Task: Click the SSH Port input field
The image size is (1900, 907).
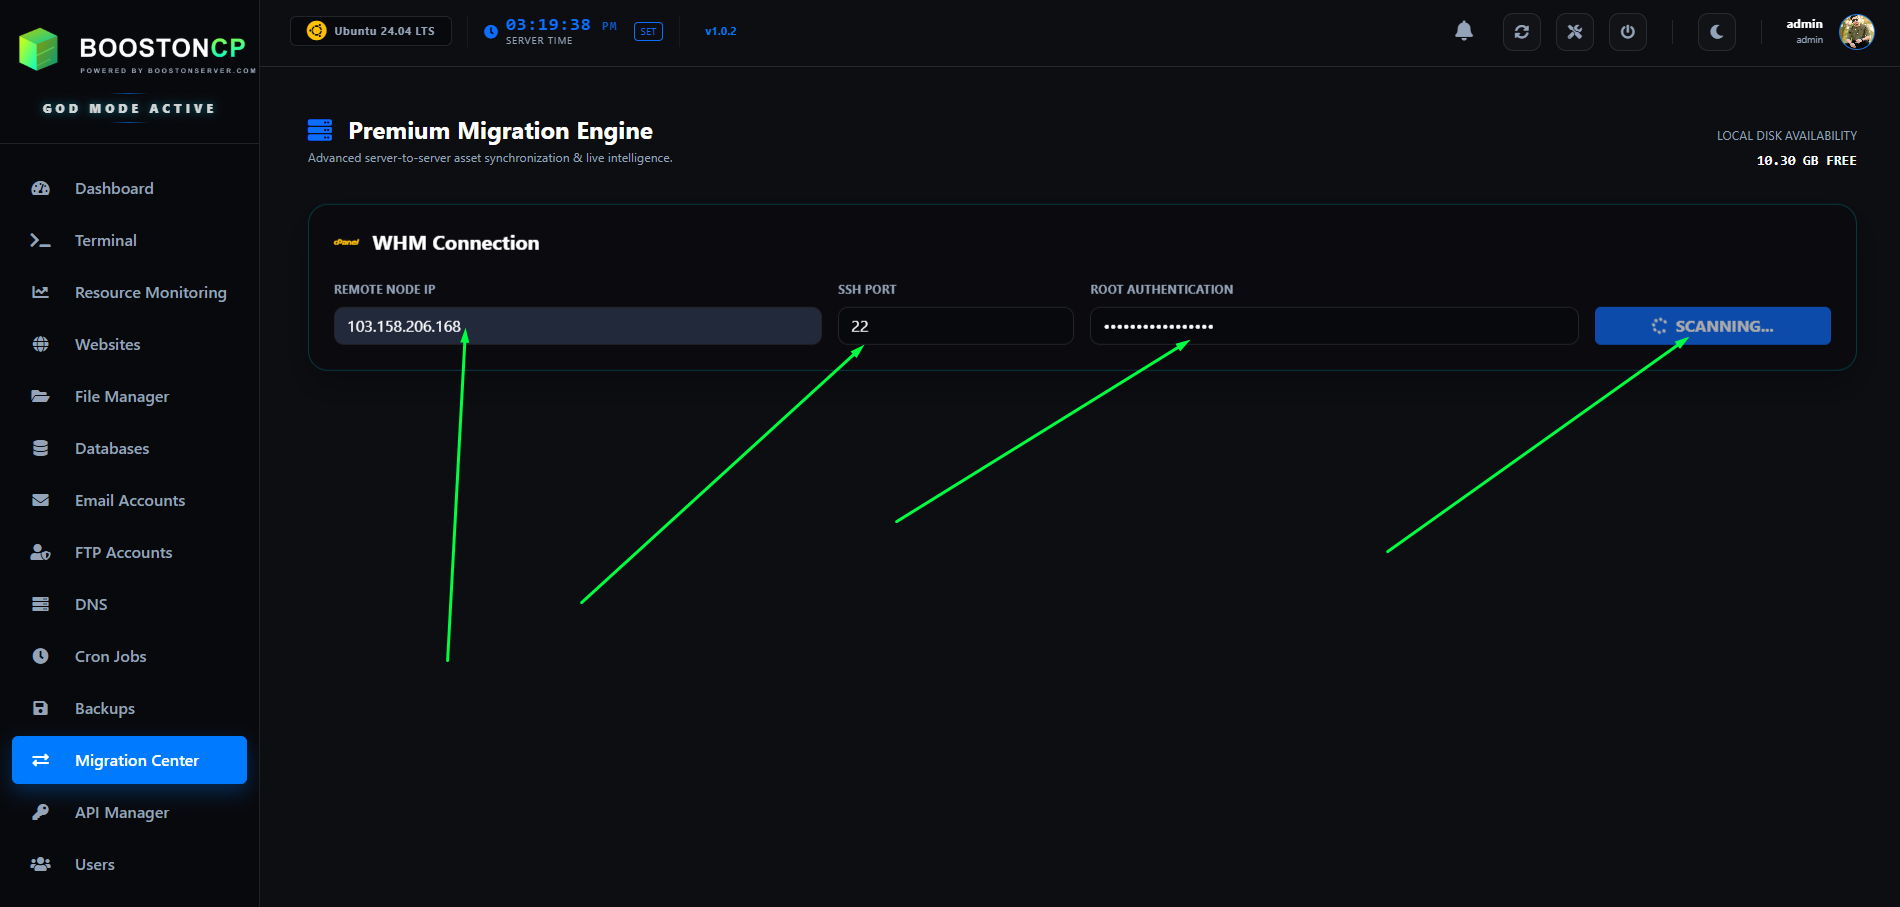Action: pyautogui.click(x=955, y=326)
